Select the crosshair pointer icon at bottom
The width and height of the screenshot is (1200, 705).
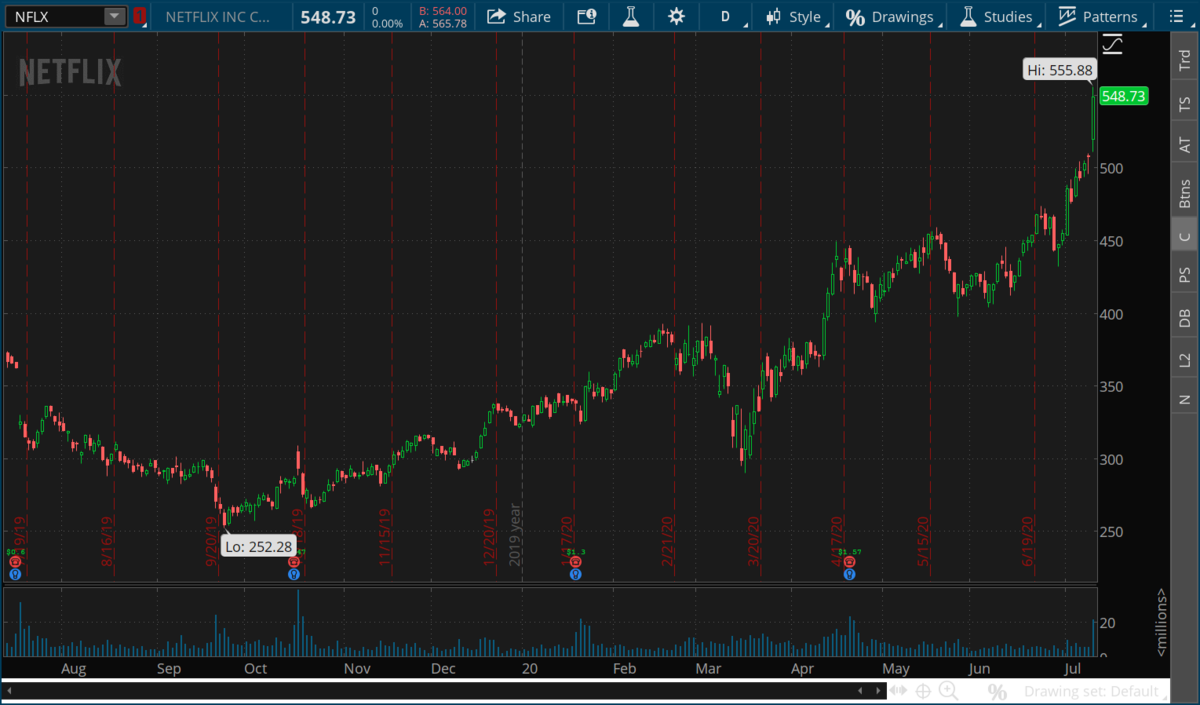click(922, 691)
